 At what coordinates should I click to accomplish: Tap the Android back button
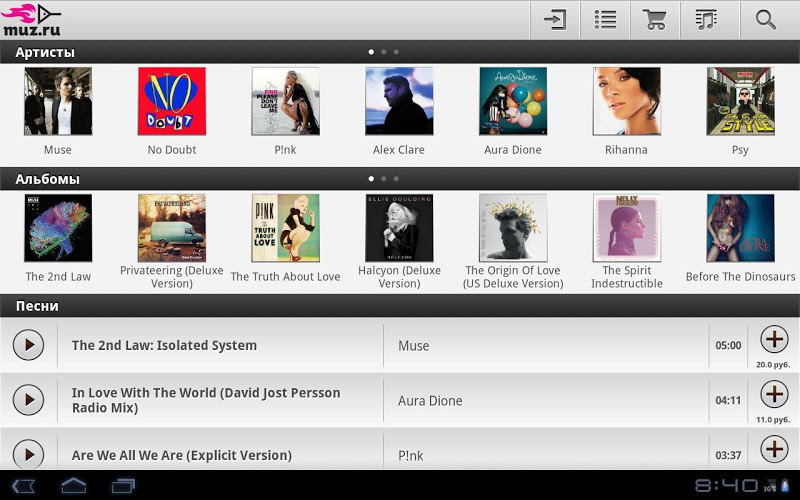[23, 485]
